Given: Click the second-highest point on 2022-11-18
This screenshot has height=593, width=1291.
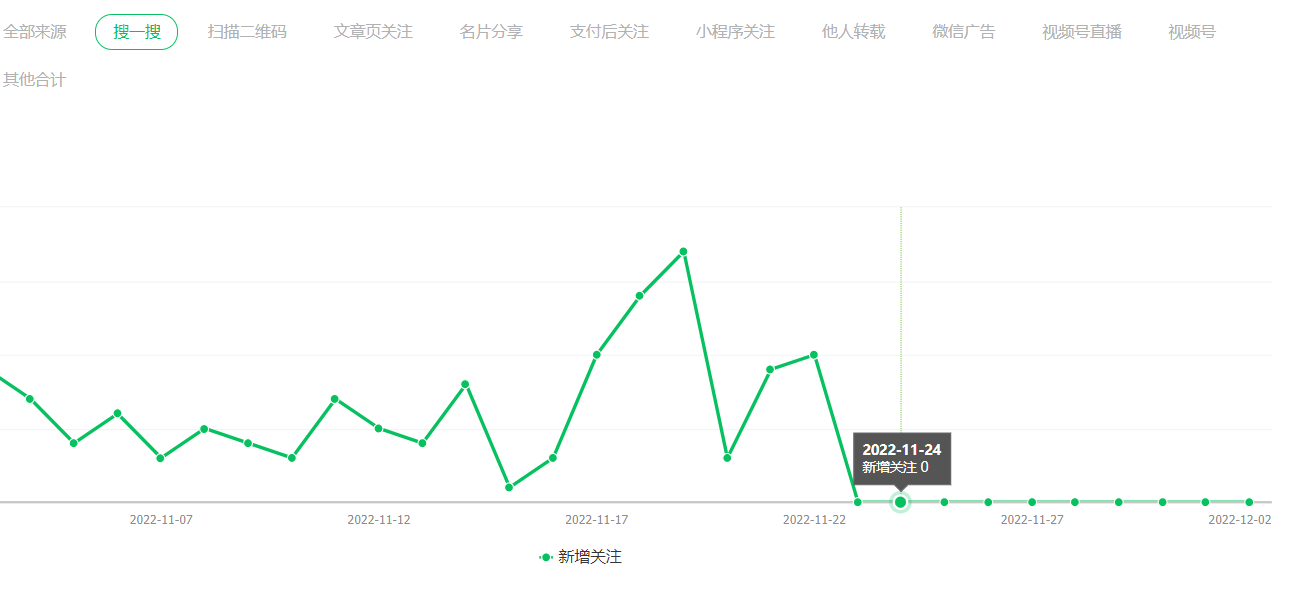Looking at the screenshot, I should coord(639,296).
